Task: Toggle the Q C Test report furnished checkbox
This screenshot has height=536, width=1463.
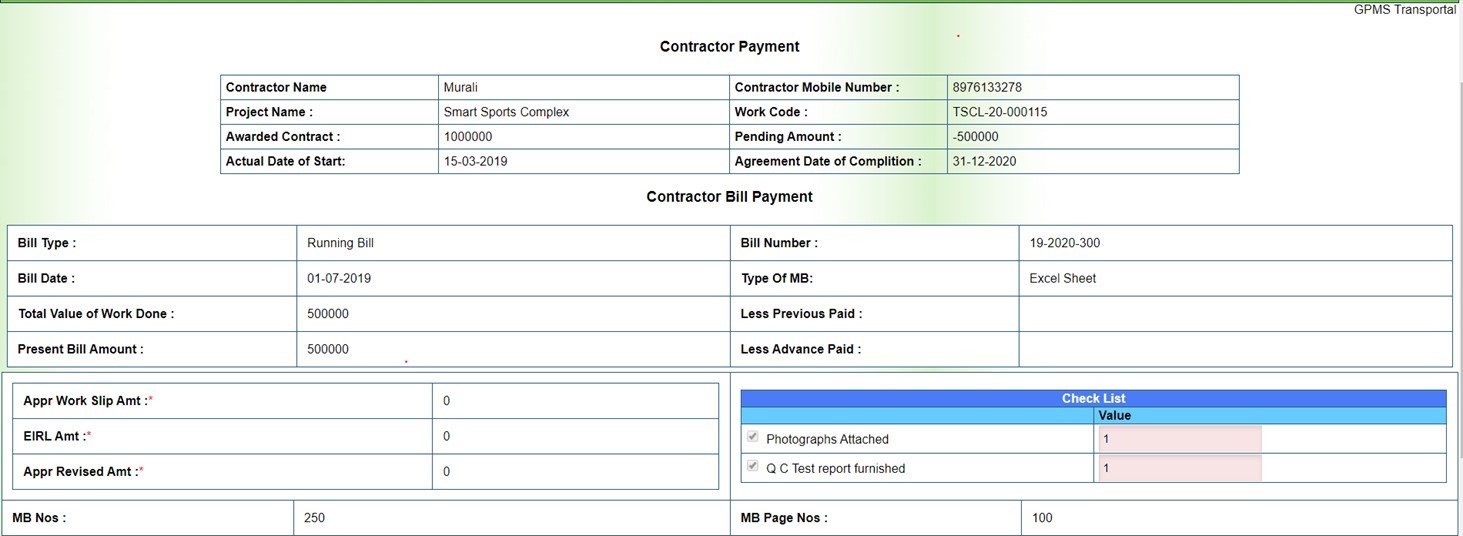Action: [x=752, y=466]
